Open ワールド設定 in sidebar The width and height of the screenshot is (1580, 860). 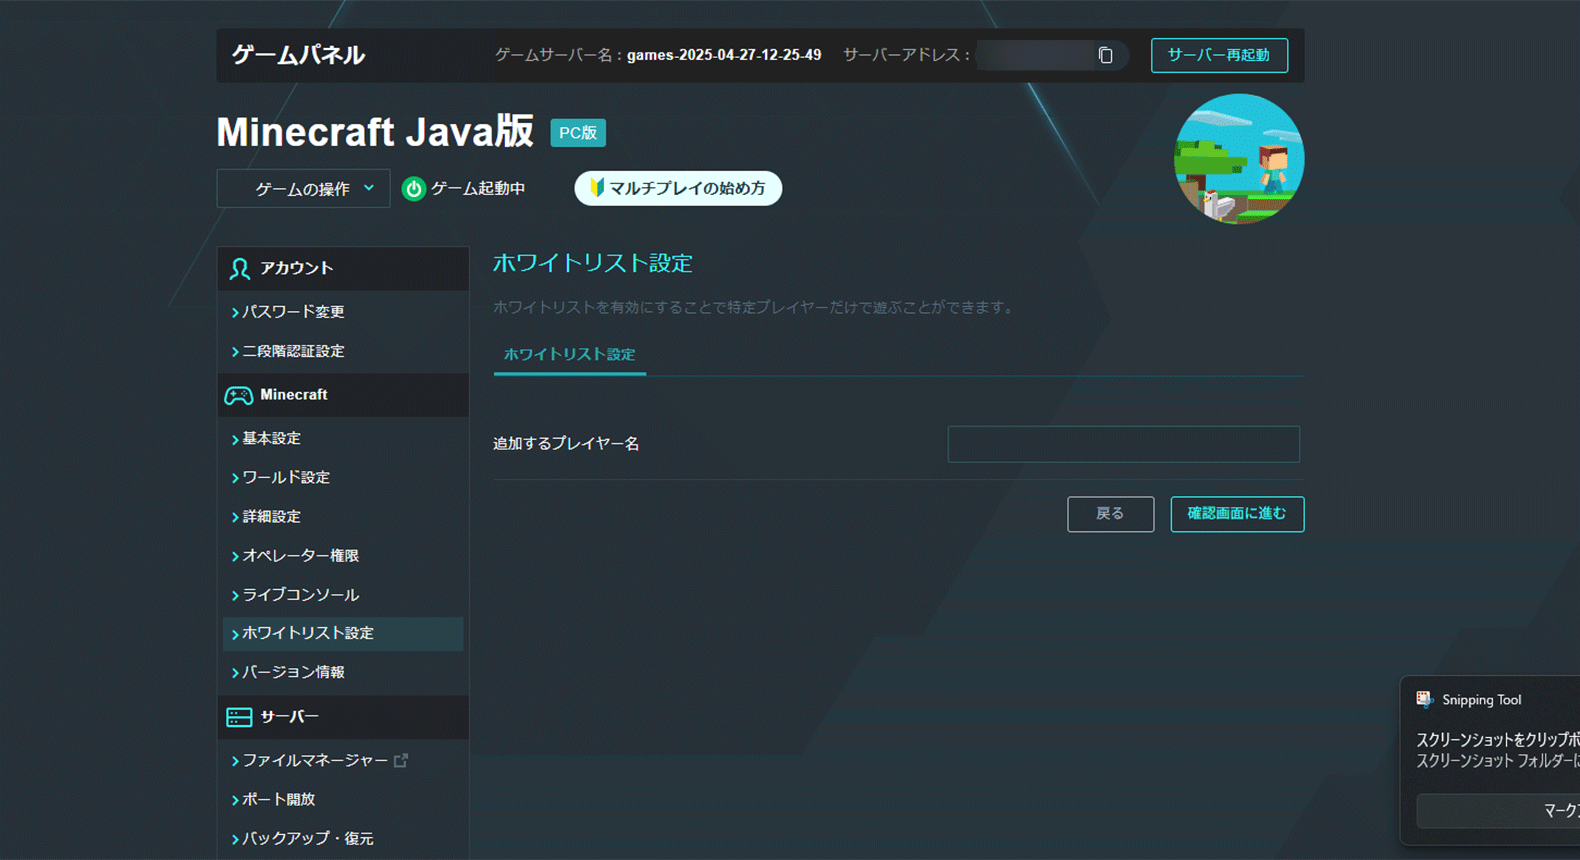point(286,477)
